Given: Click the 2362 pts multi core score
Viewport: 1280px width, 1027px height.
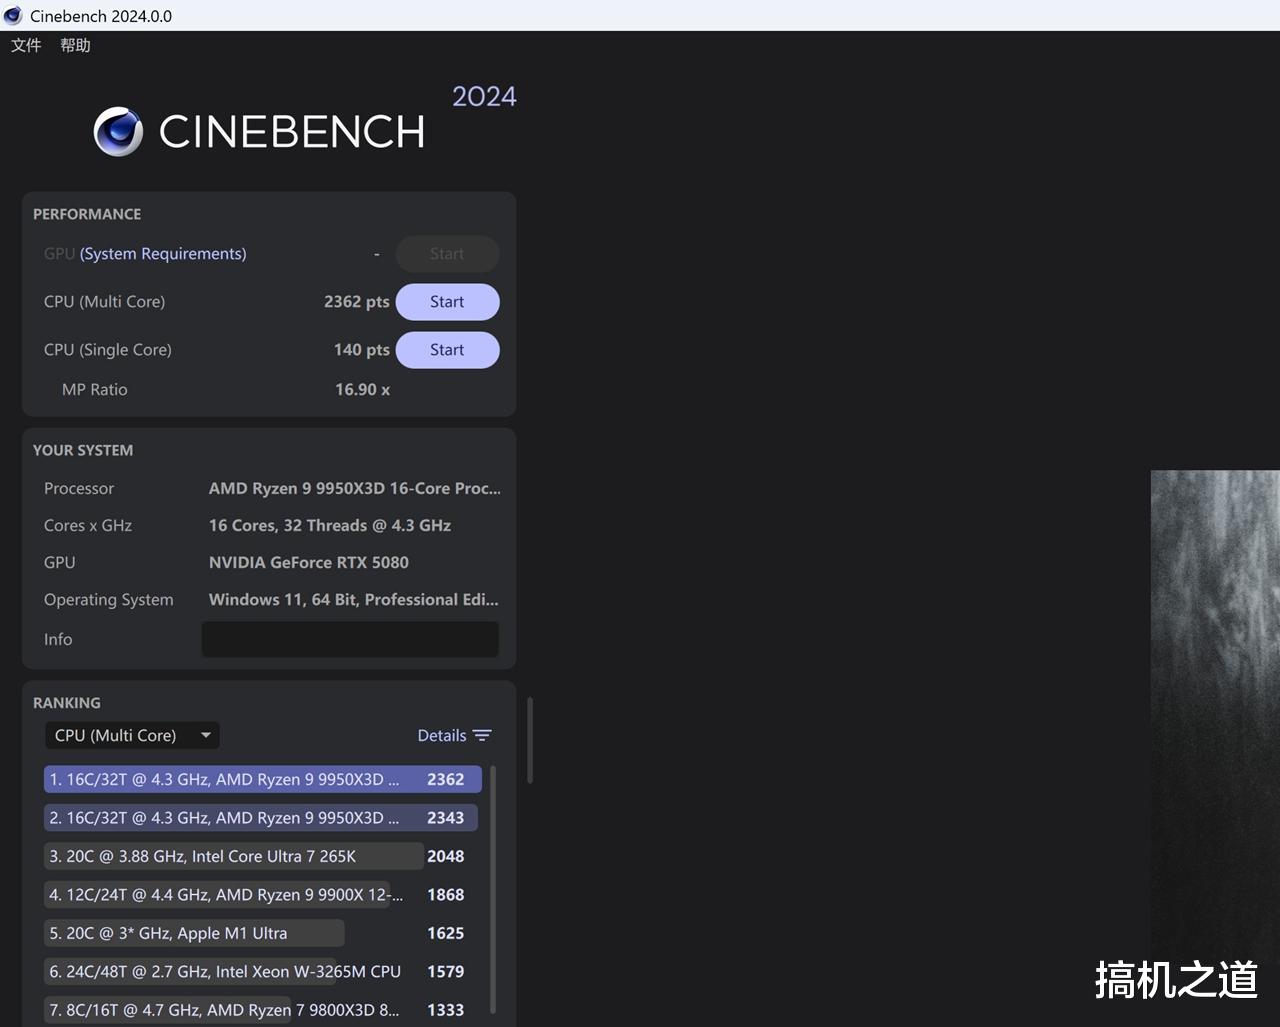Looking at the screenshot, I should pos(357,302).
